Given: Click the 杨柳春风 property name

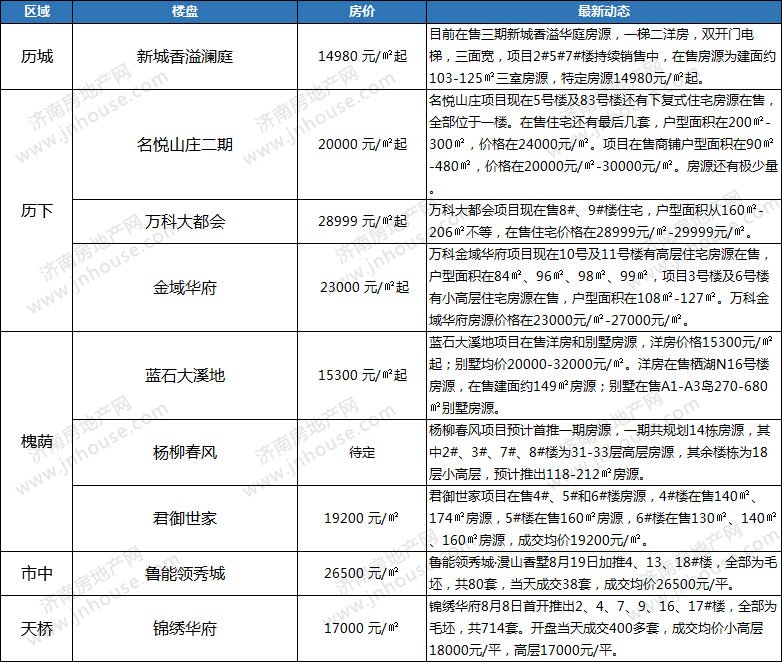Looking at the screenshot, I should pyautogui.click(x=184, y=452).
